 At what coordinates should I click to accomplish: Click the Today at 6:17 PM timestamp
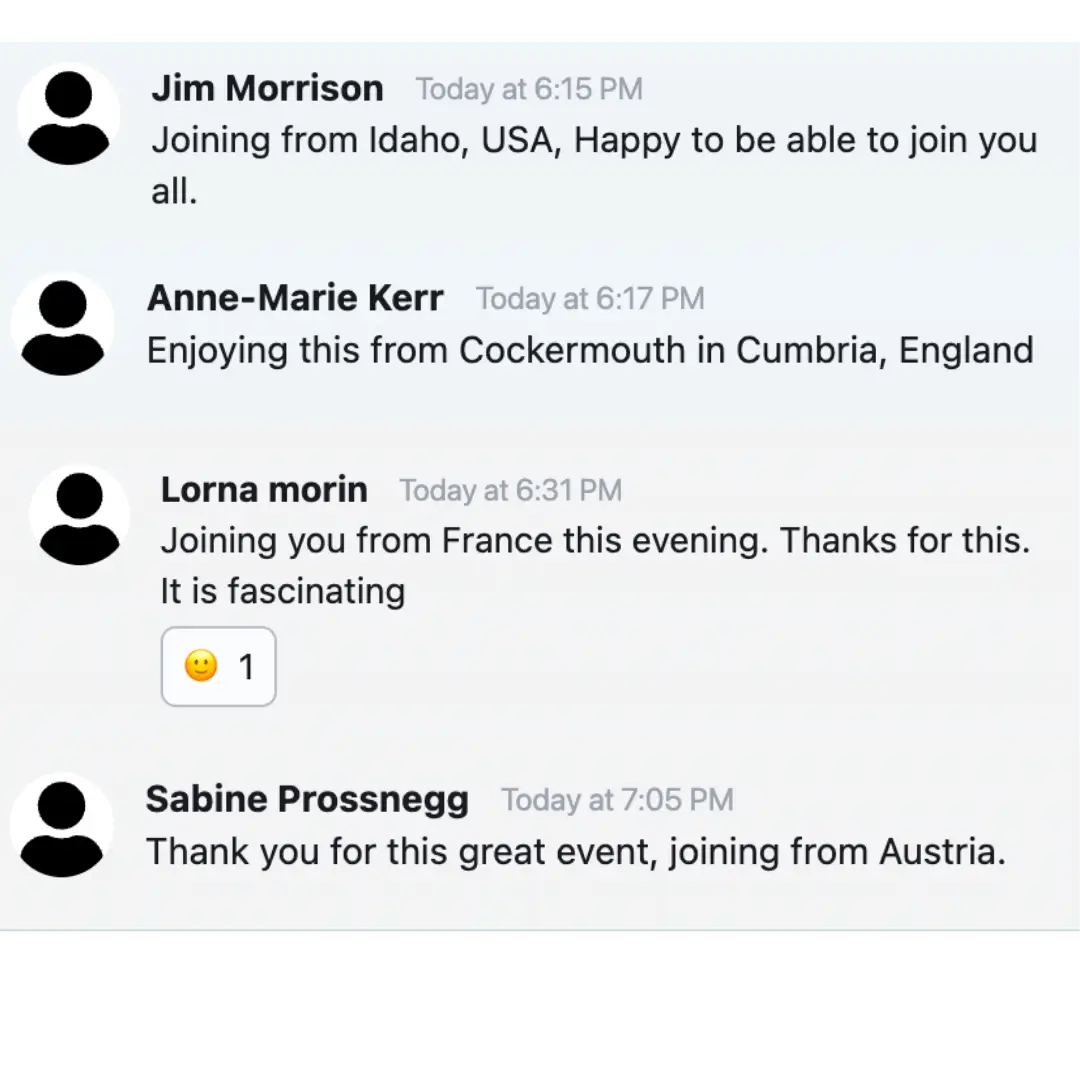click(590, 299)
